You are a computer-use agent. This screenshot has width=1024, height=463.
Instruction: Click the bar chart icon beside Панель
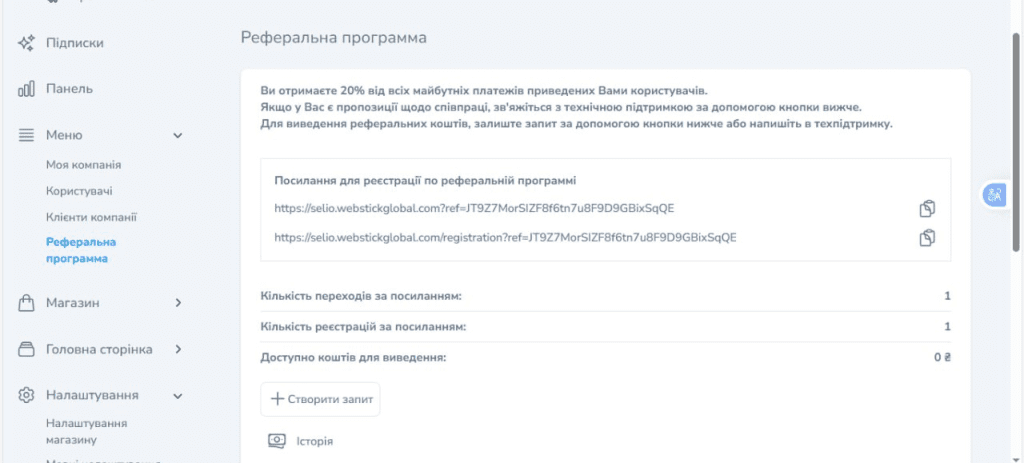pyautogui.click(x=27, y=89)
